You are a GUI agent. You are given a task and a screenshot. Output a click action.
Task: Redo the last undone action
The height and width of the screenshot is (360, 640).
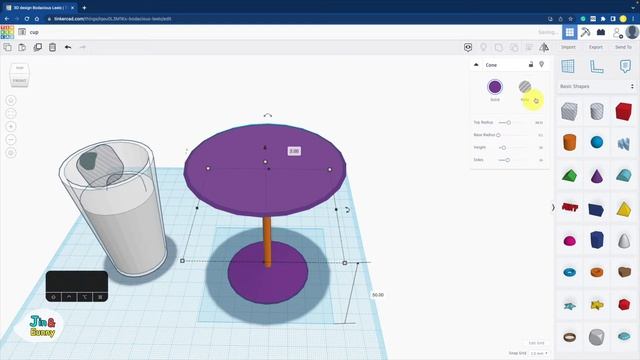(82, 47)
